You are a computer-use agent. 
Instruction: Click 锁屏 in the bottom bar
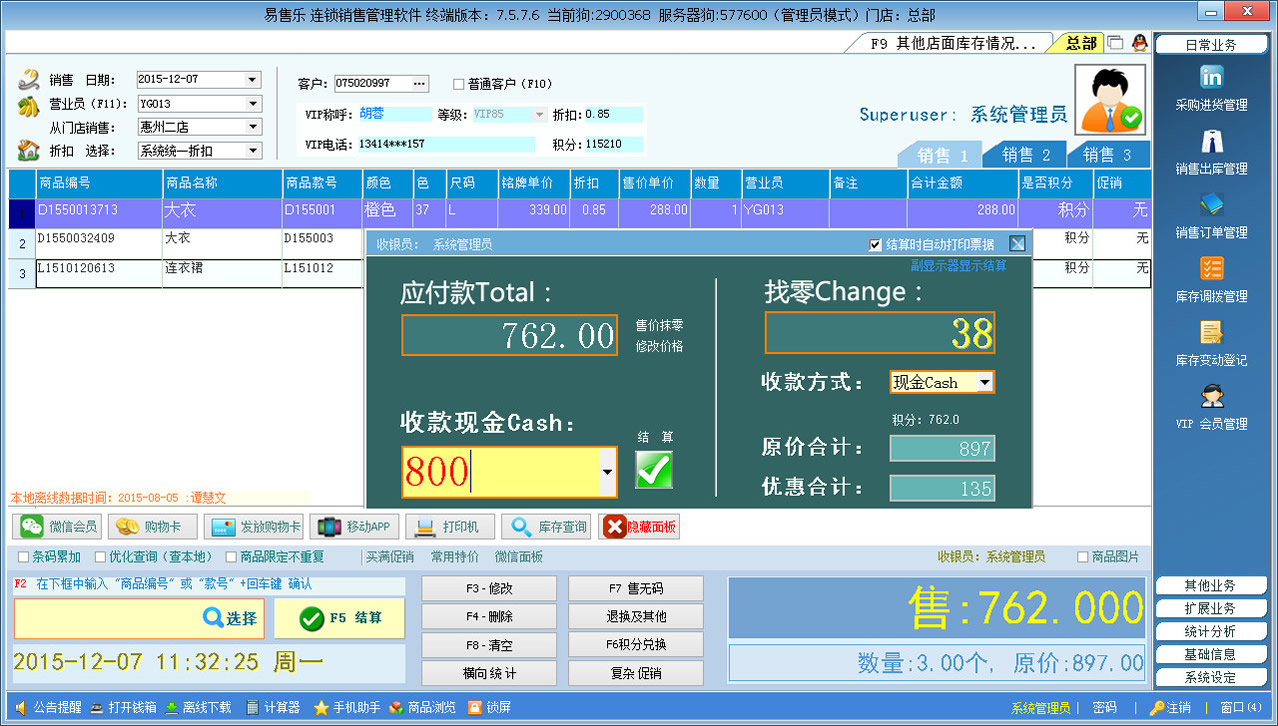point(490,707)
